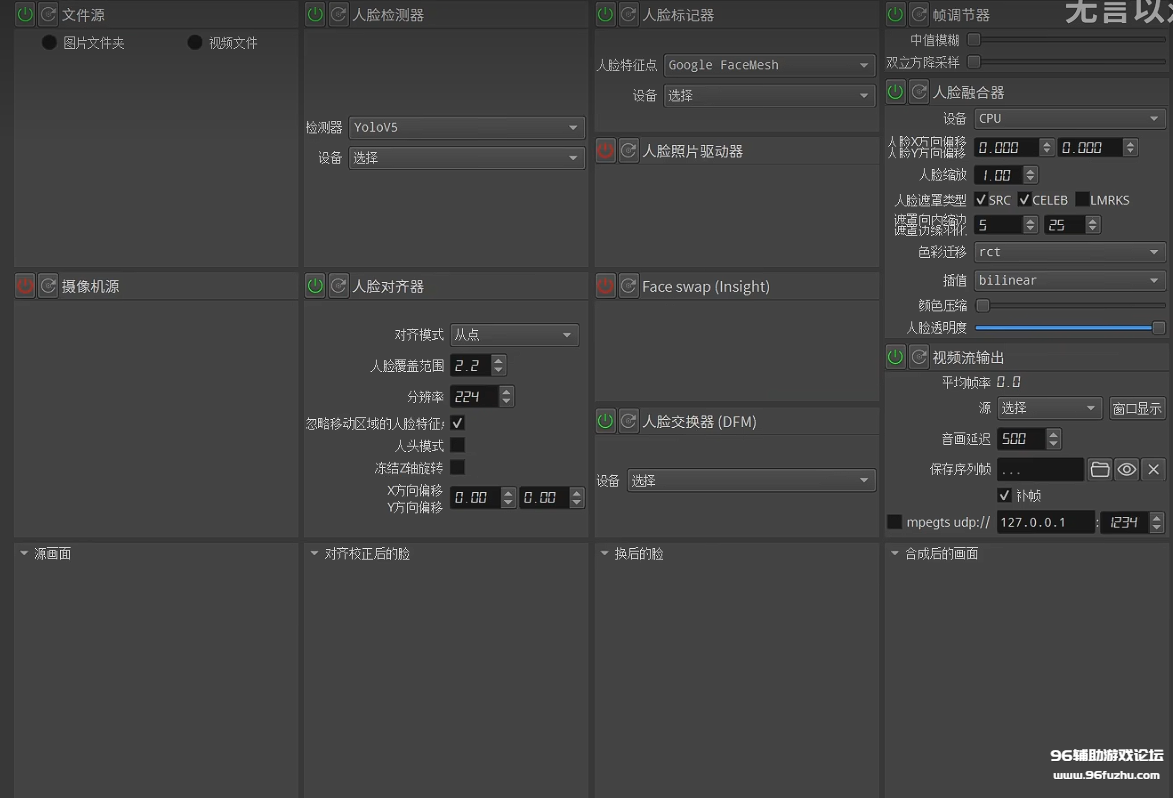
Task: Open folder browse icon for 保存序列帧
Action: [1100, 469]
